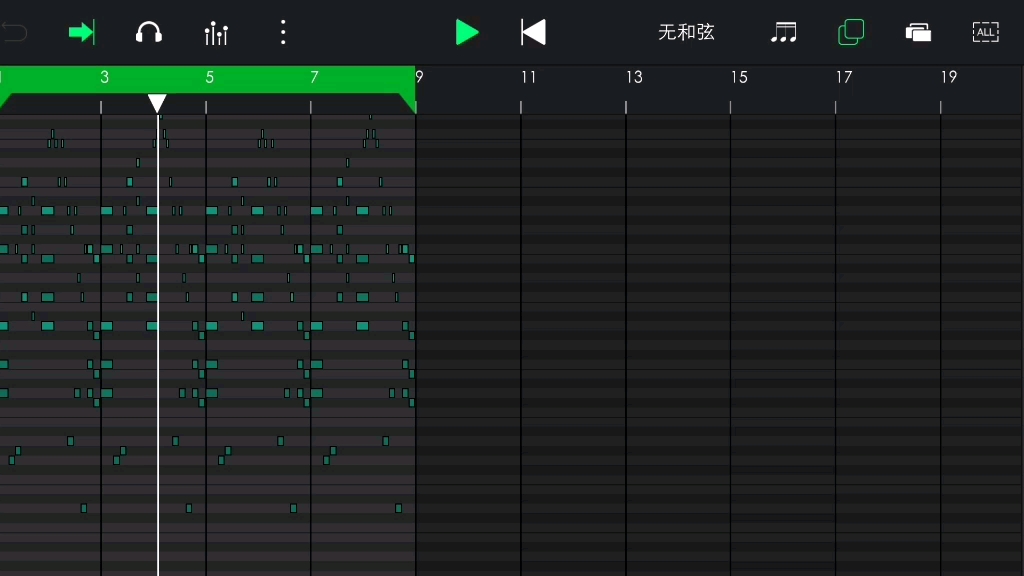Image resolution: width=1024 pixels, height=576 pixels.
Task: Open the headphones monitoring icon
Action: click(x=149, y=33)
